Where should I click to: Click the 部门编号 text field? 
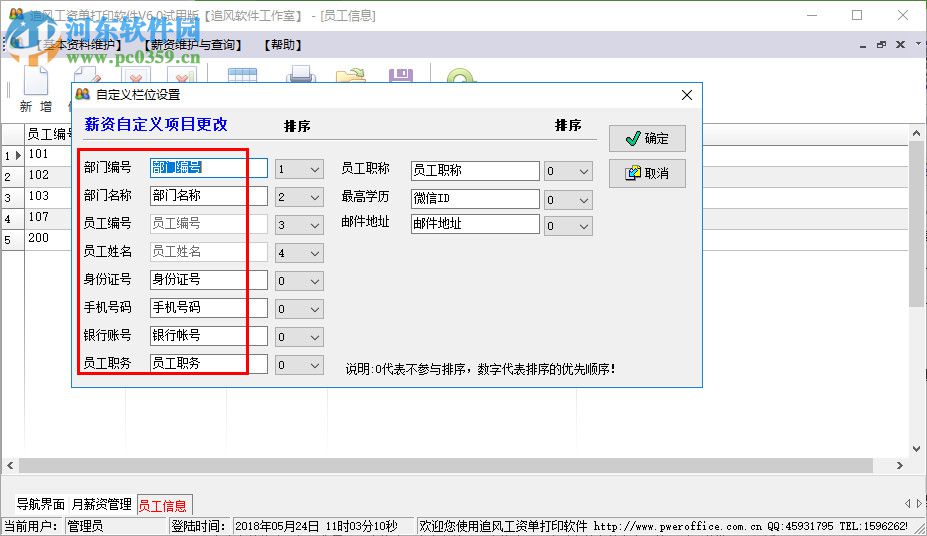(x=208, y=168)
